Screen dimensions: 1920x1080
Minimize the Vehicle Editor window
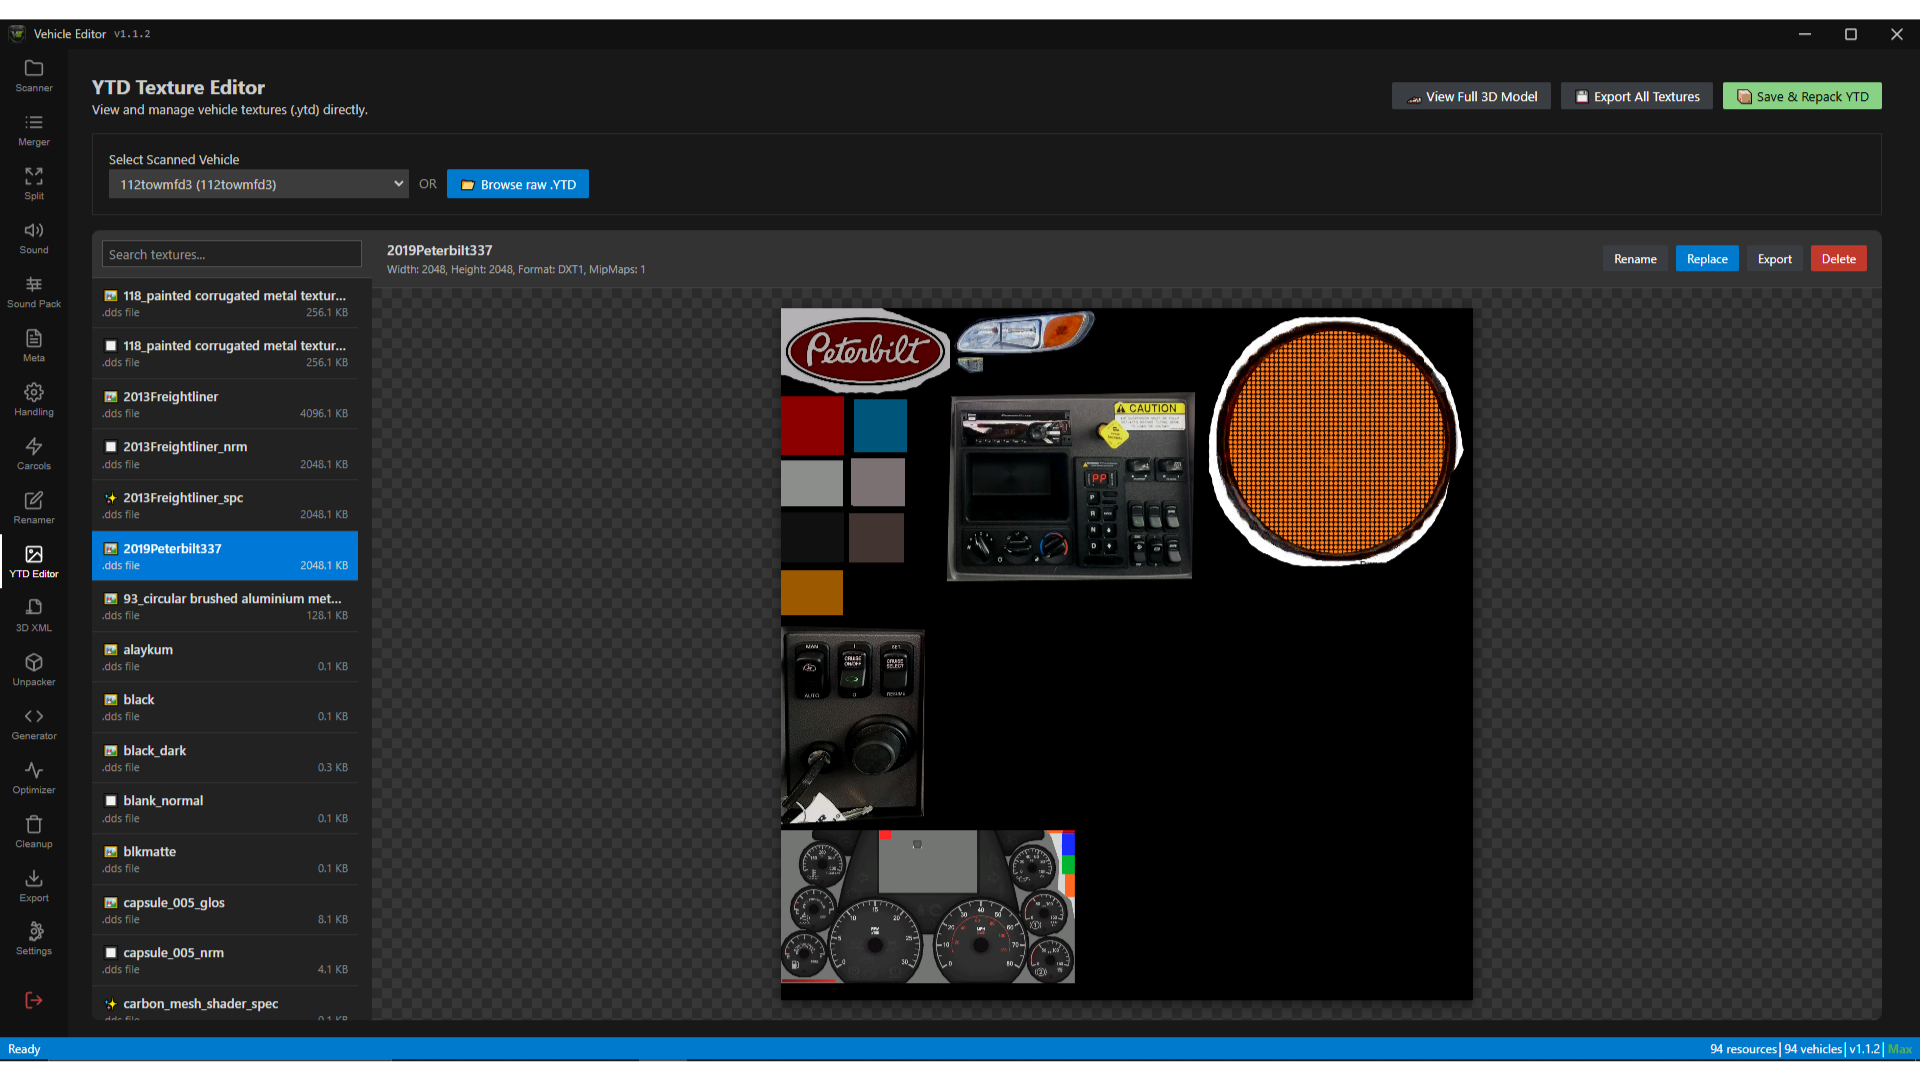1805,34
